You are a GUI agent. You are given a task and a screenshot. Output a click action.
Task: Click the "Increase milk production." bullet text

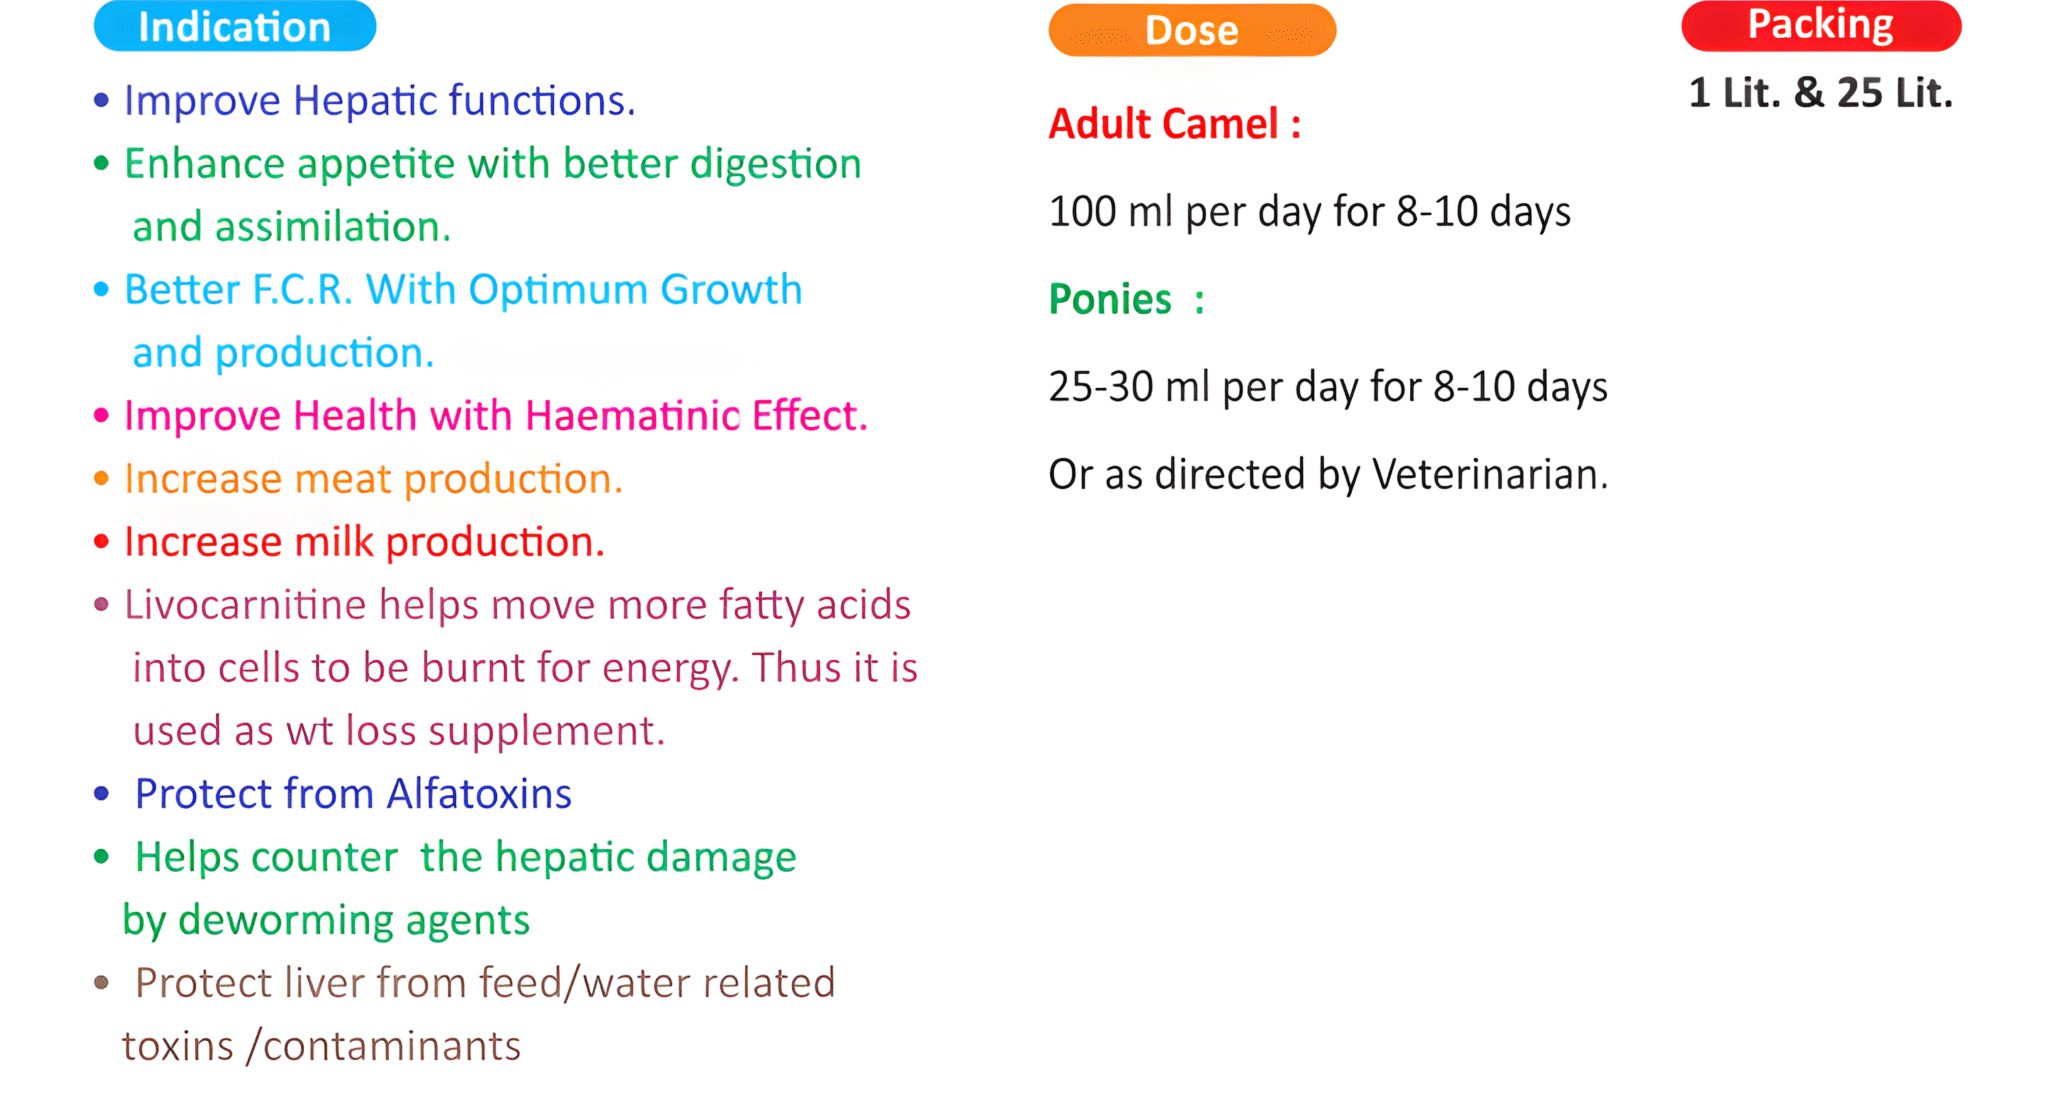[x=364, y=542]
